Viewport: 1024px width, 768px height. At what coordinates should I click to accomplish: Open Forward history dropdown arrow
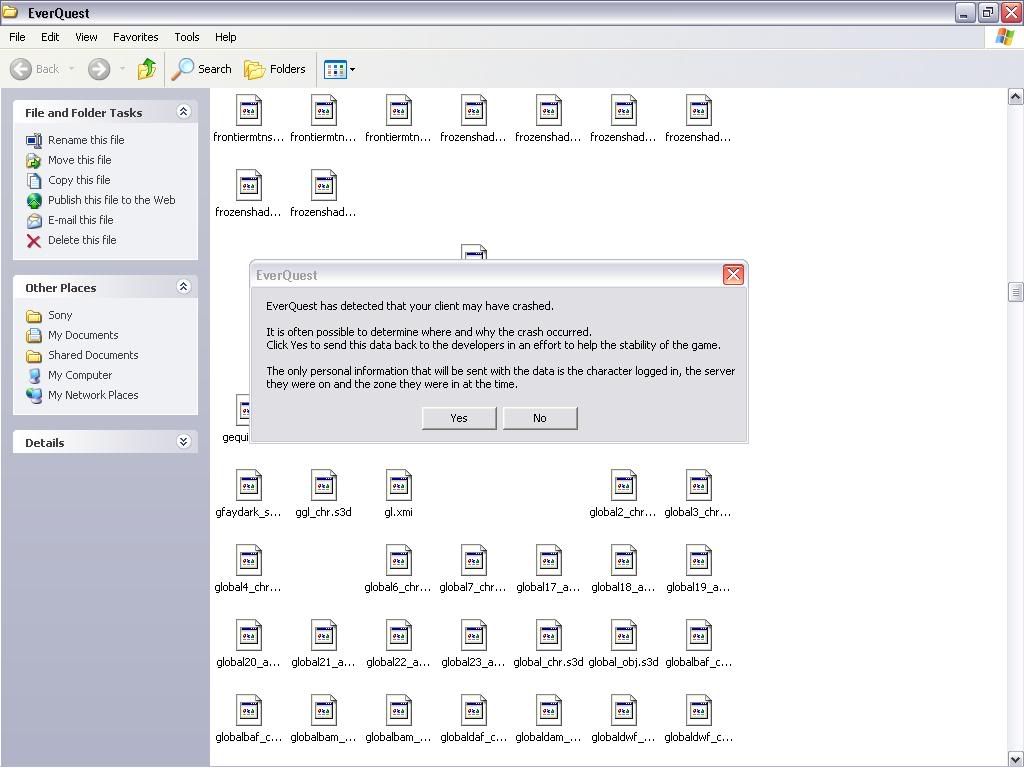(122, 69)
